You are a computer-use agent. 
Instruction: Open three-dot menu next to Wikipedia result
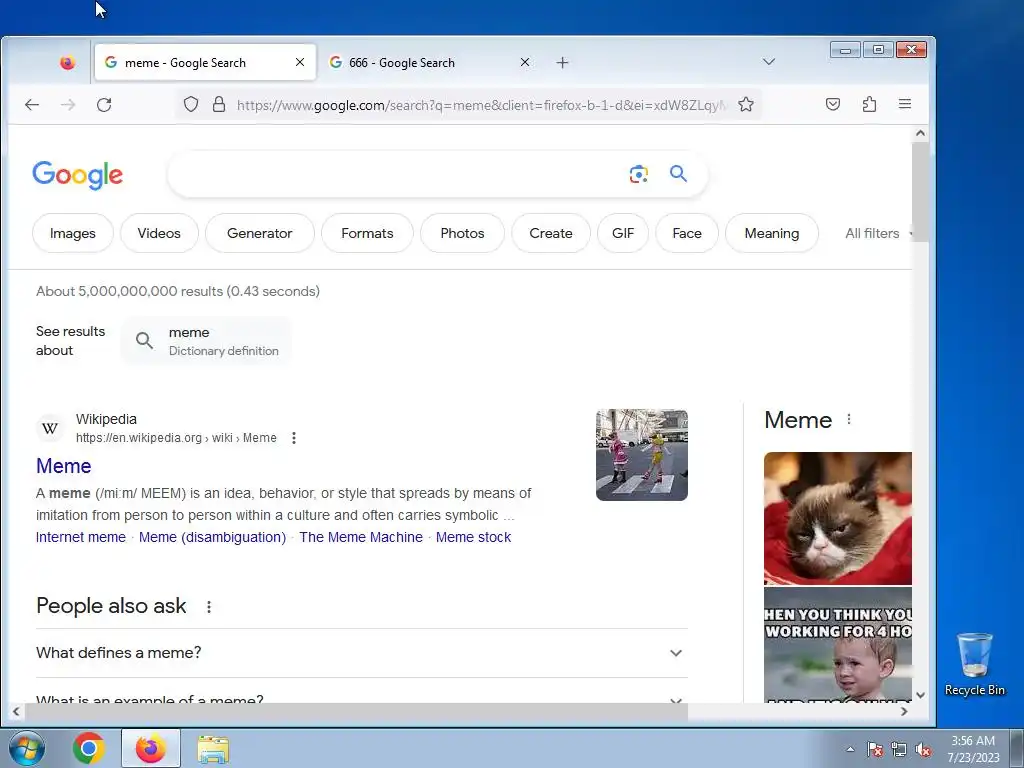coord(294,438)
